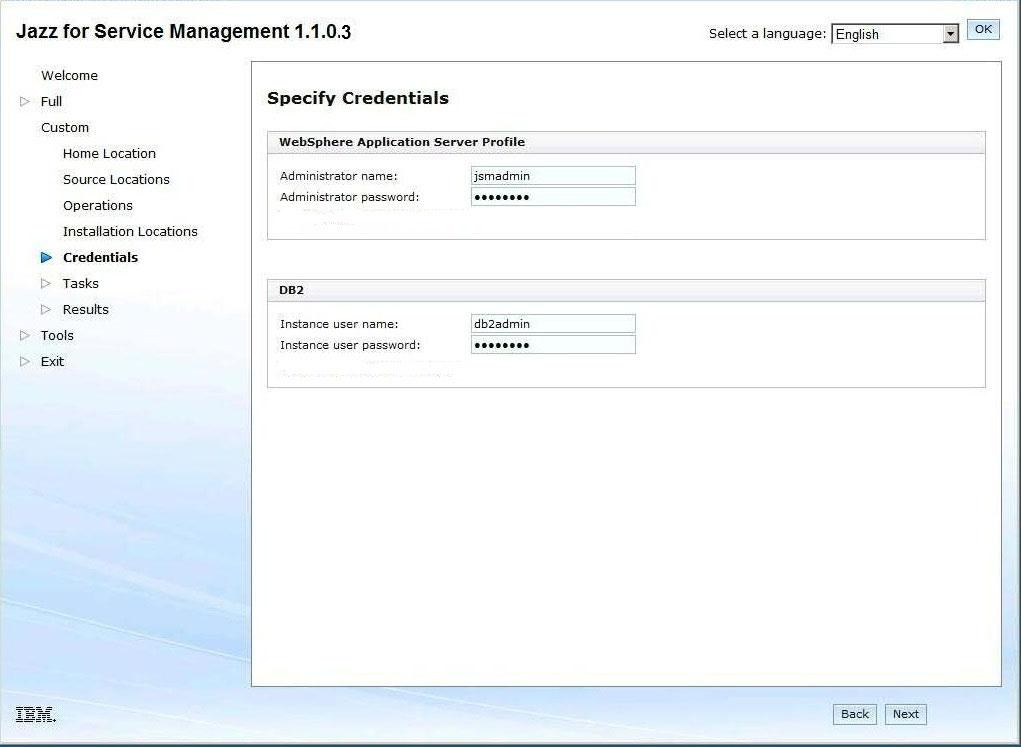Image resolution: width=1021 pixels, height=747 pixels.
Task: Click the 'Administrator name:' label
Action: pos(339,176)
